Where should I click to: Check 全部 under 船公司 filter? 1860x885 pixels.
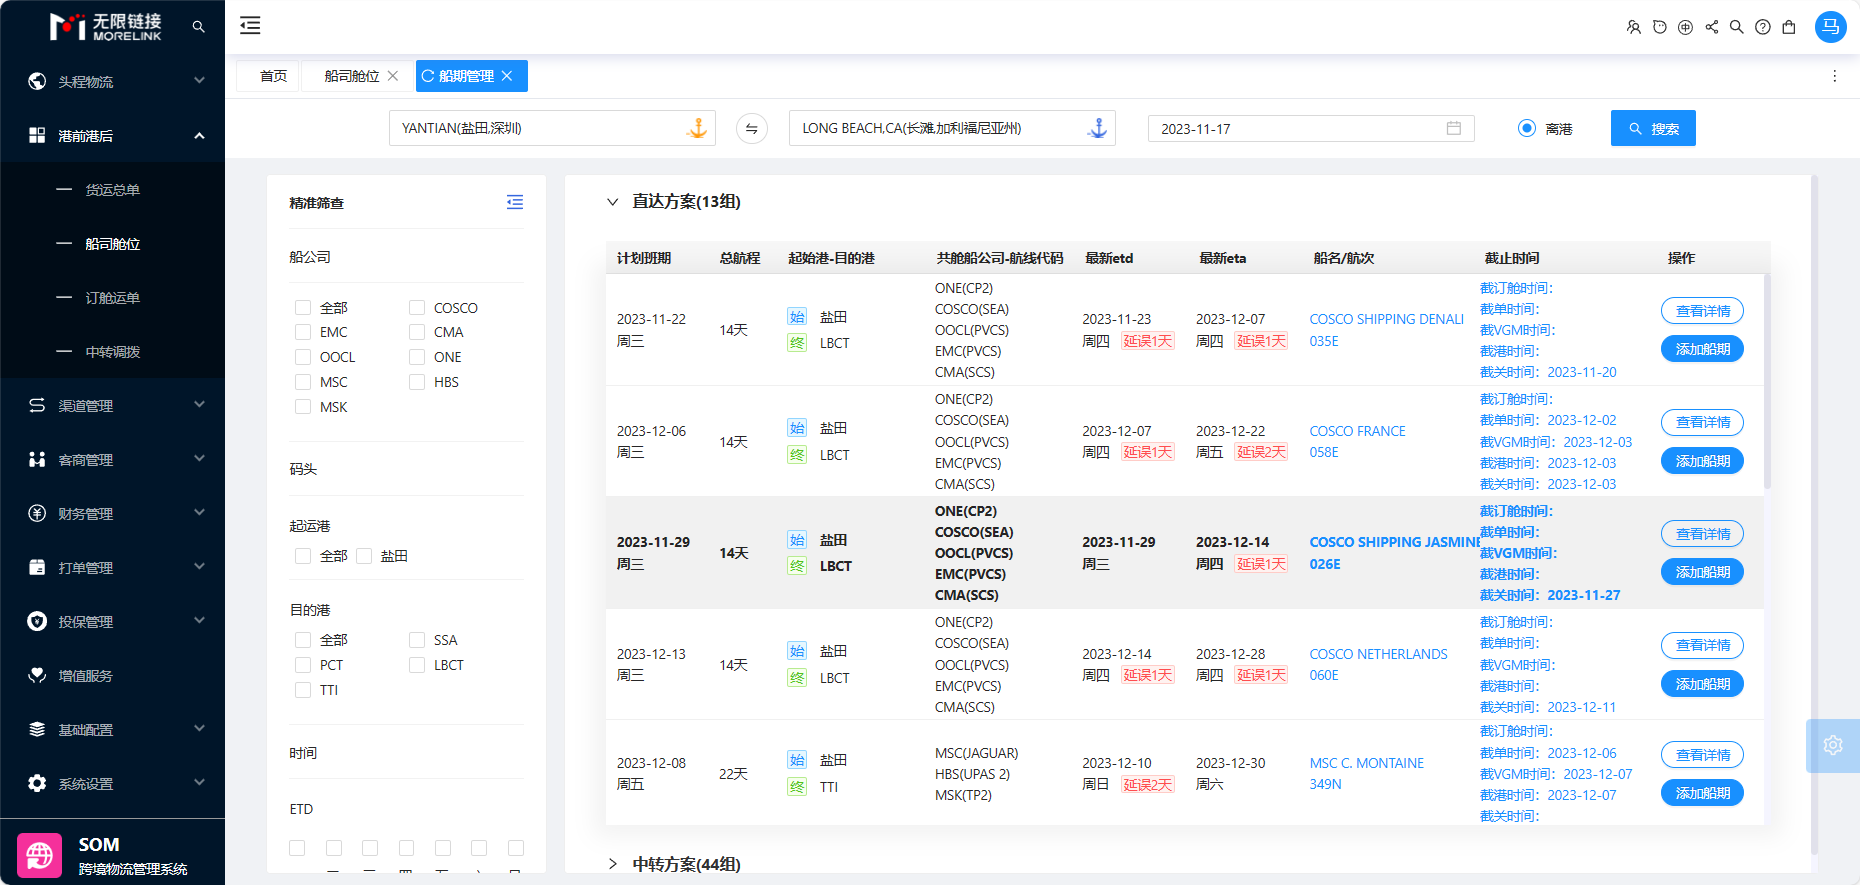pos(303,307)
